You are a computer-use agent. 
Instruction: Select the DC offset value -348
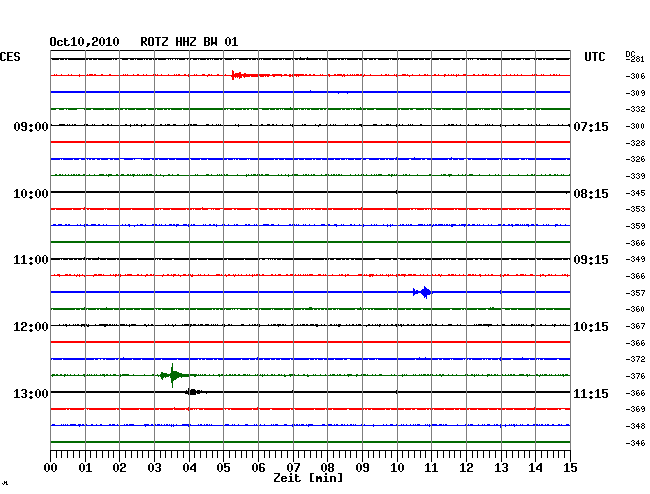click(x=635, y=426)
